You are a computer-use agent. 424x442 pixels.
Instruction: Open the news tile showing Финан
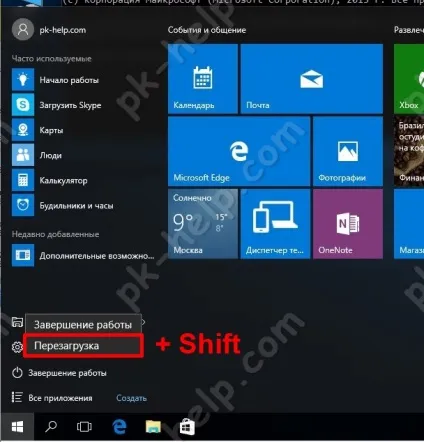[409, 151]
